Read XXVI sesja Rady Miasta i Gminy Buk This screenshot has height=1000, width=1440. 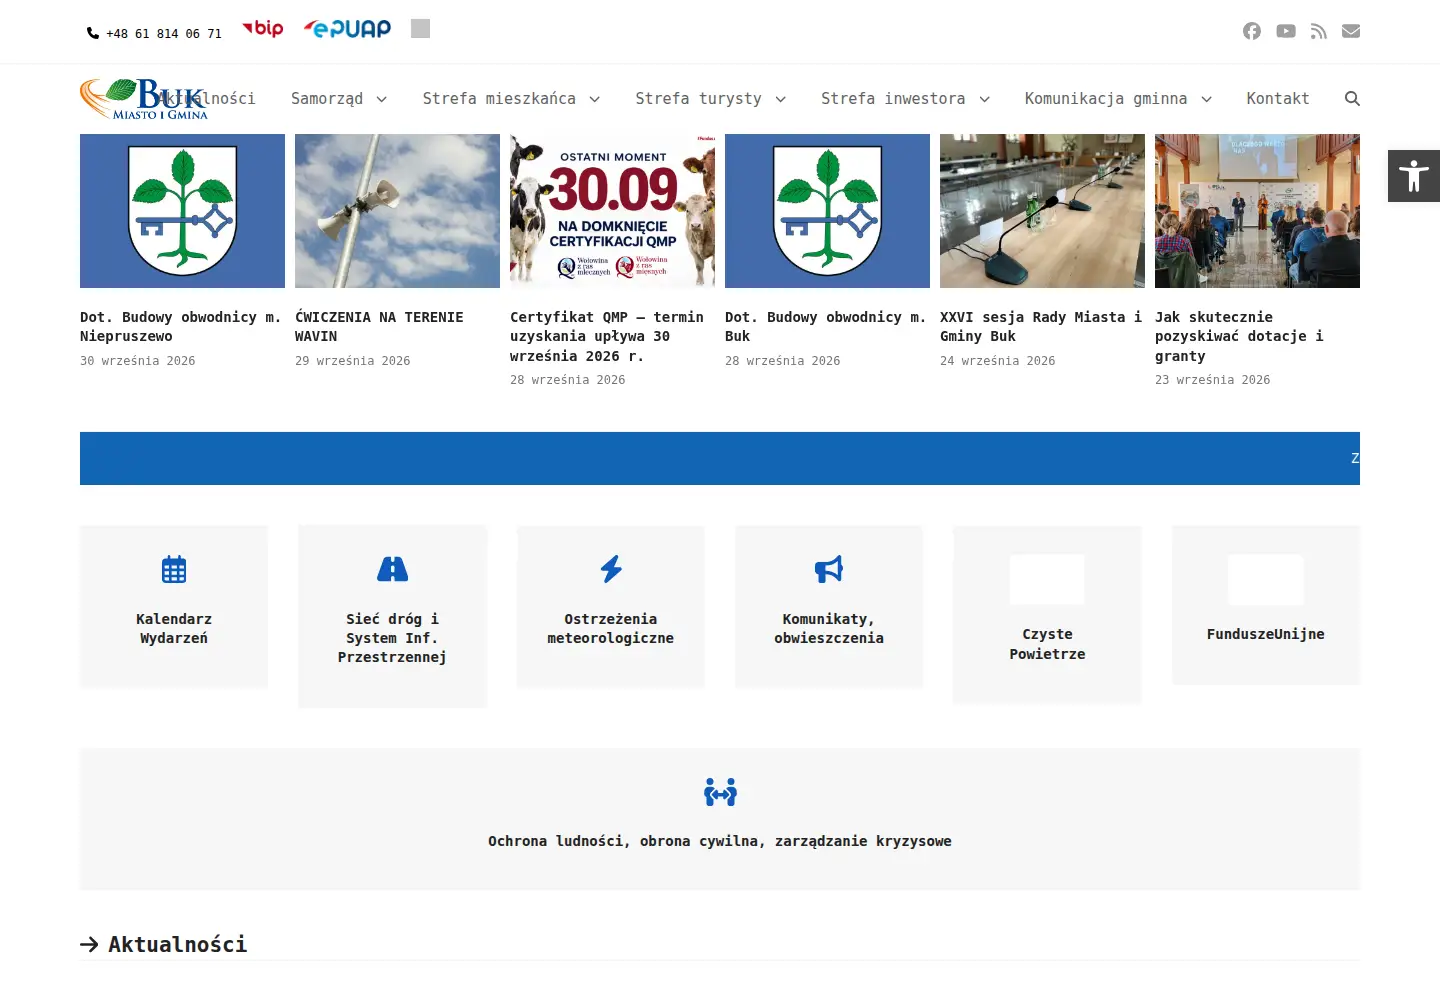1041,327
